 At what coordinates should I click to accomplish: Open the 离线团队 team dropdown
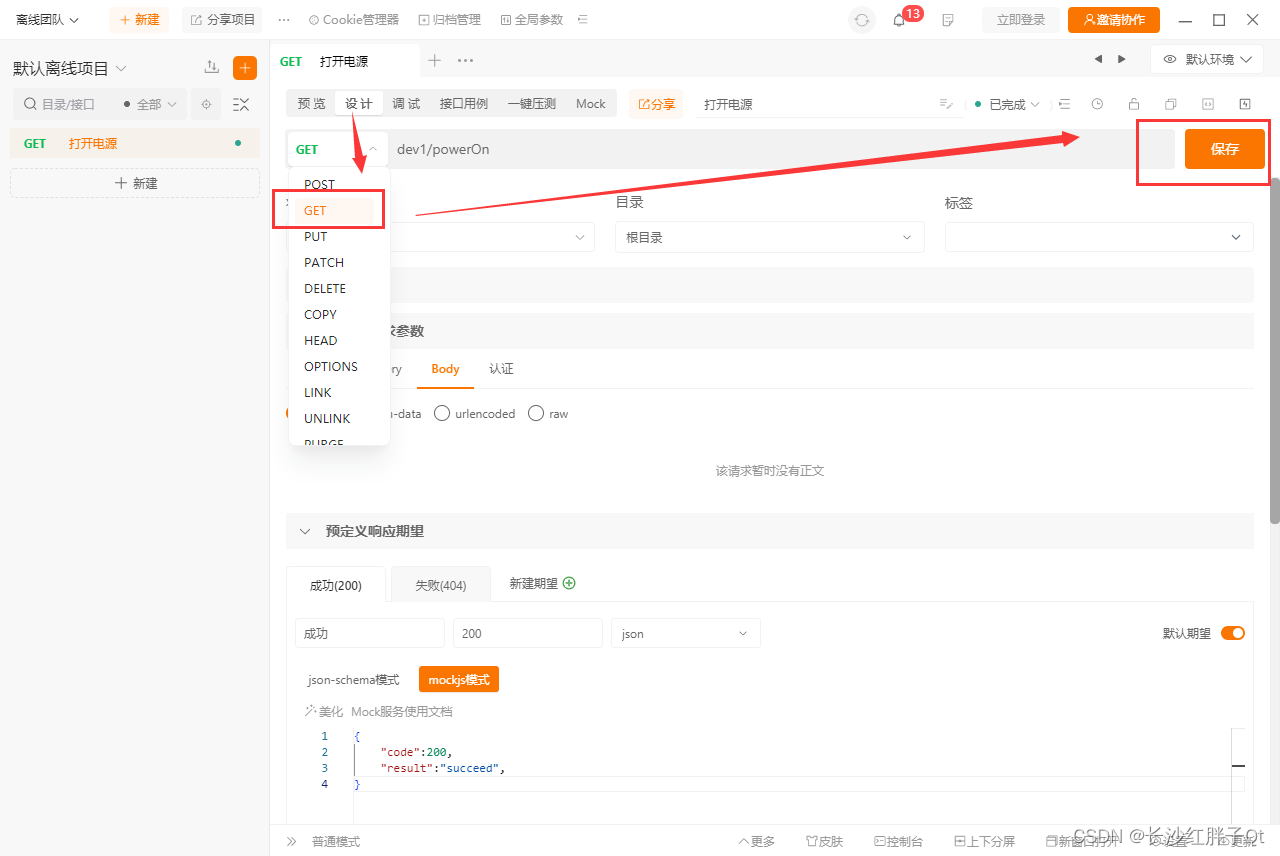coord(47,20)
